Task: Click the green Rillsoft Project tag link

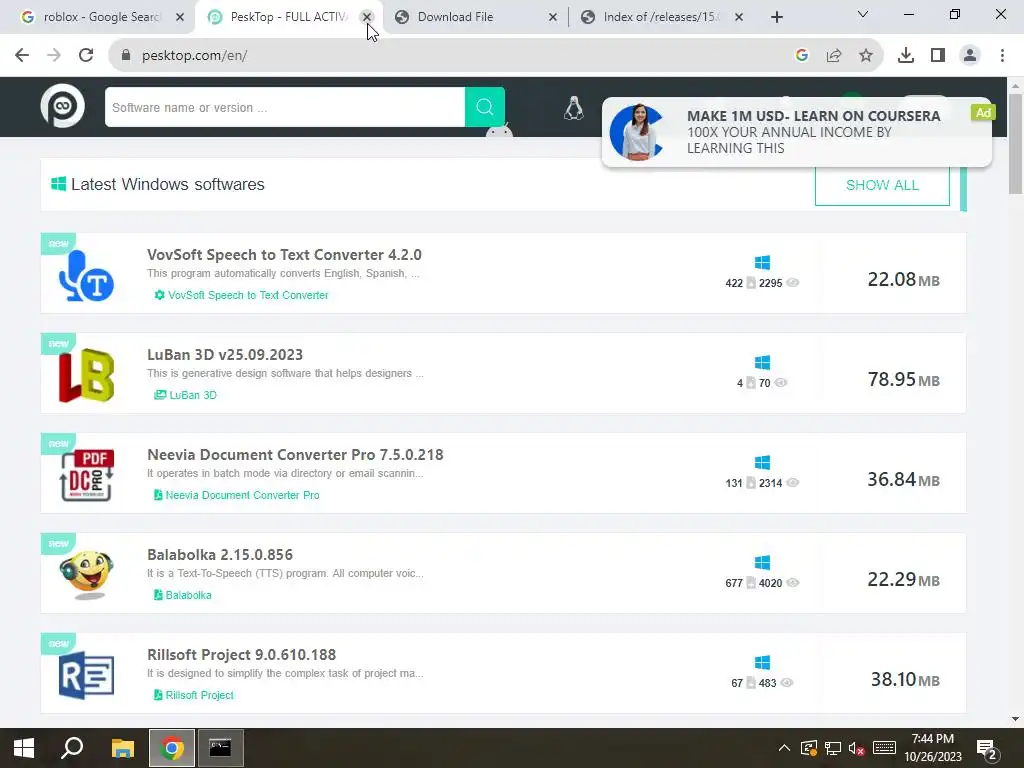Action: (193, 695)
